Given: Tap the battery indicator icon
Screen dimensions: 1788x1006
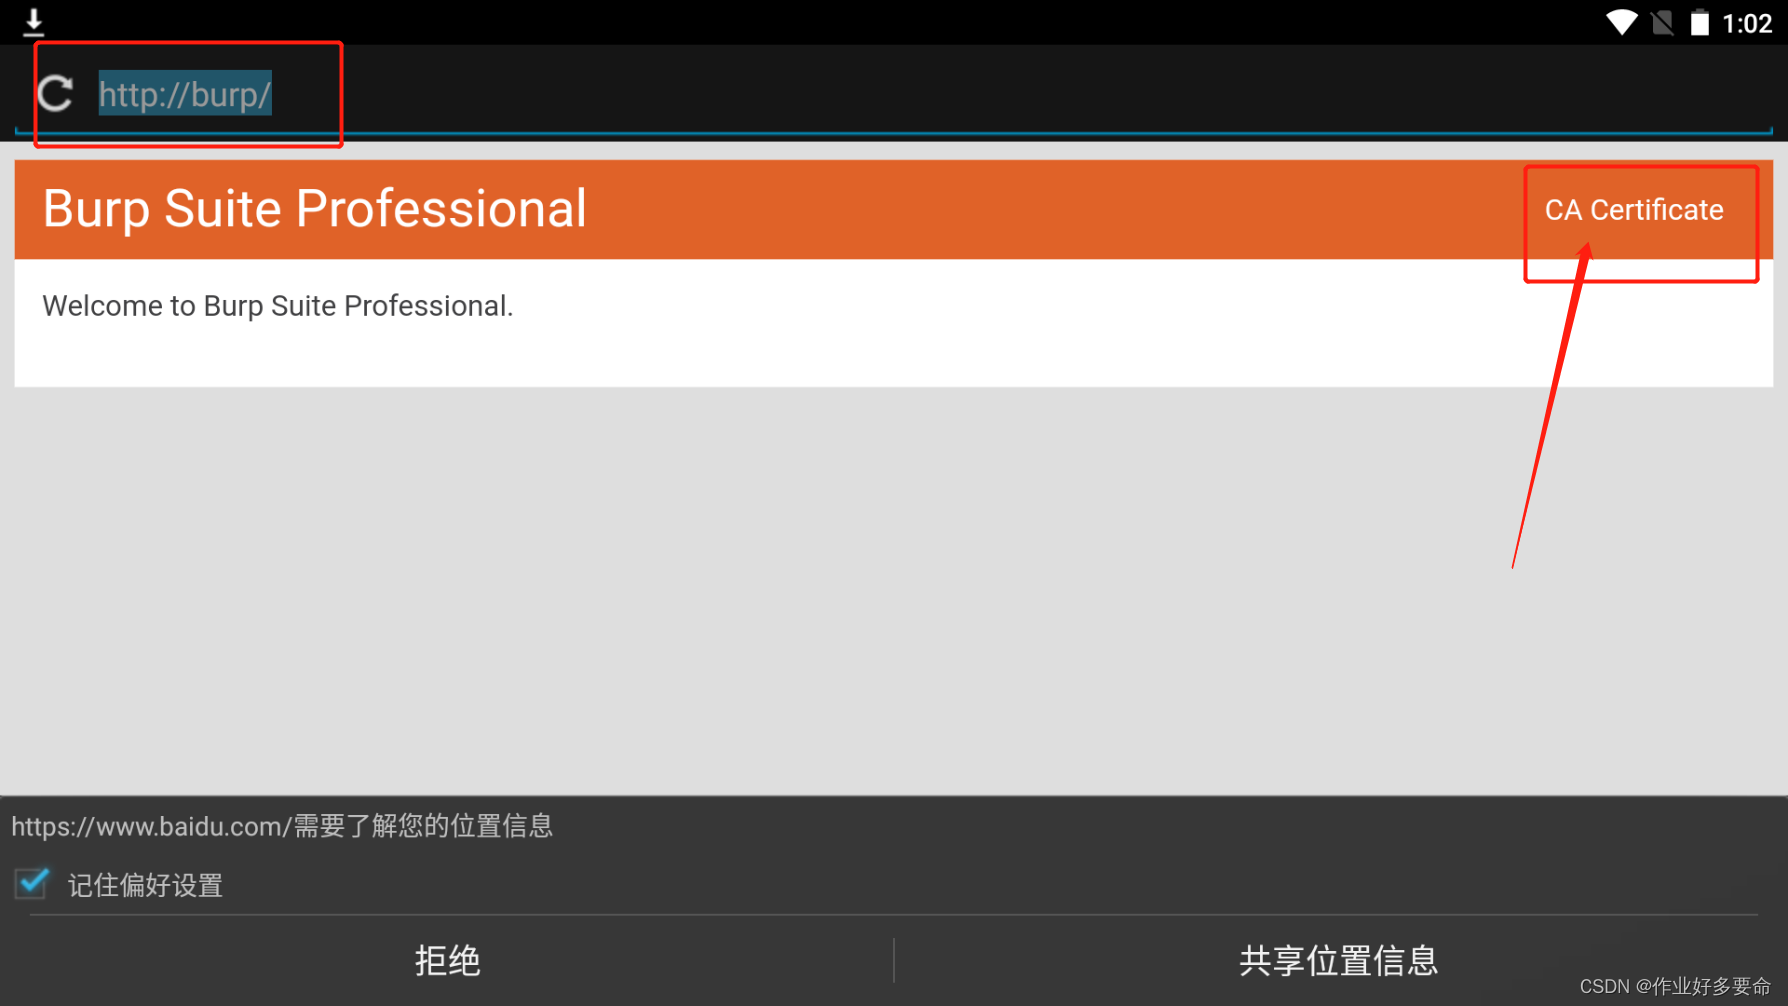Looking at the screenshot, I should (1699, 21).
